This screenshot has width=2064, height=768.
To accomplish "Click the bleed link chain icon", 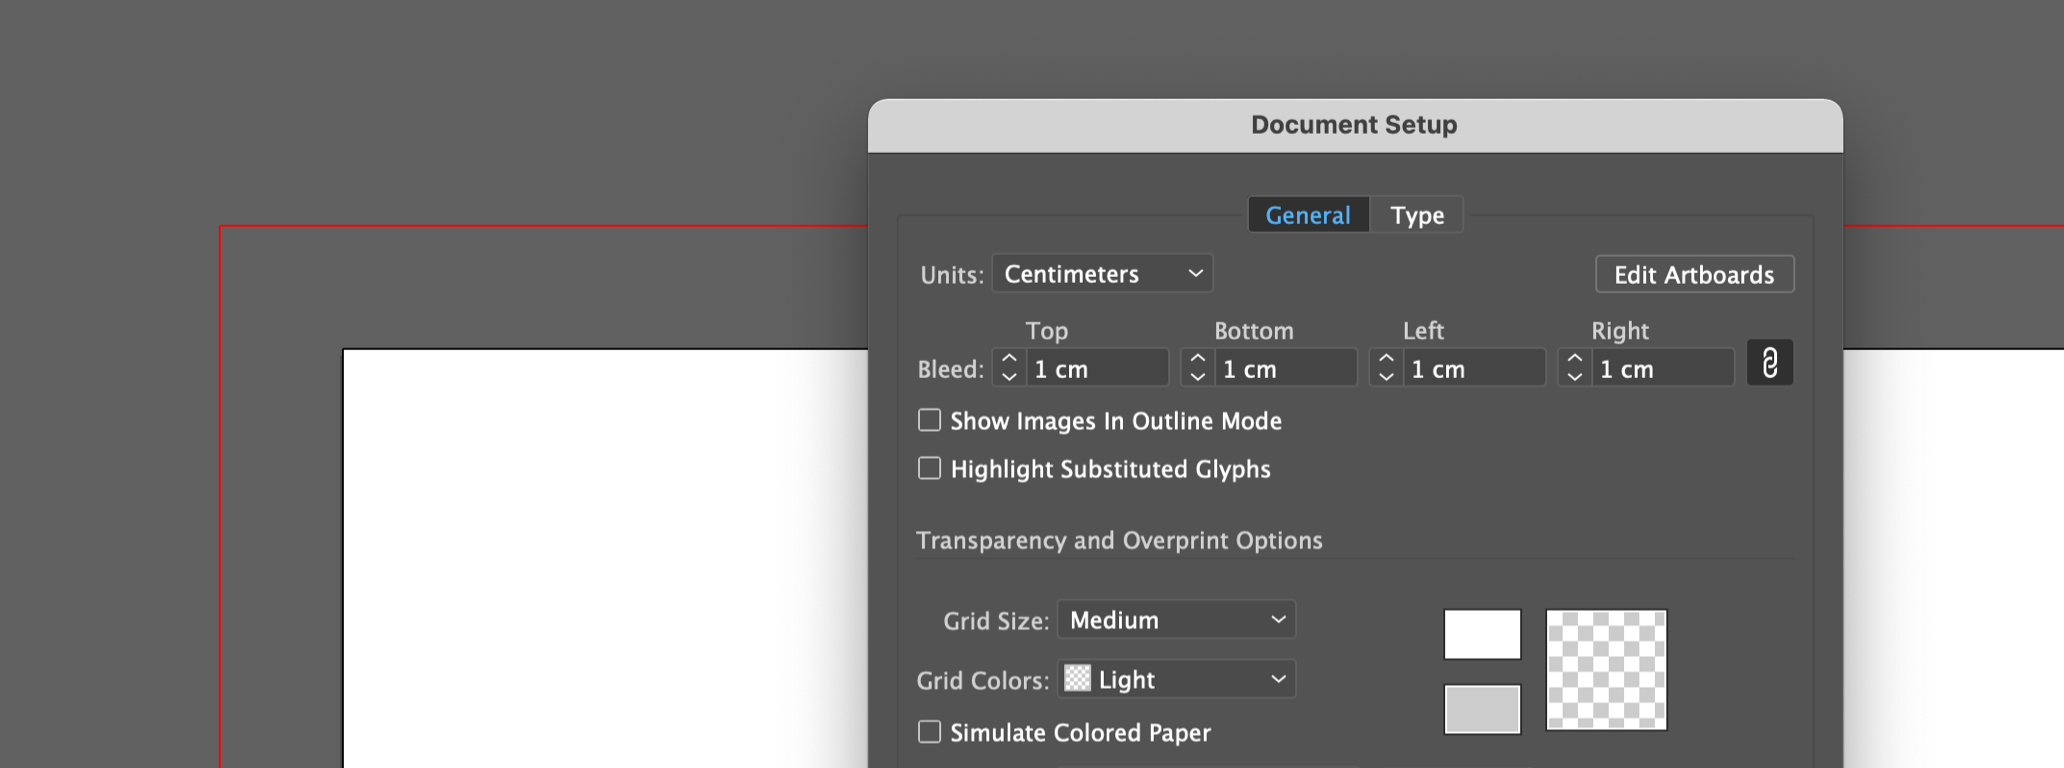I will 1769,363.
